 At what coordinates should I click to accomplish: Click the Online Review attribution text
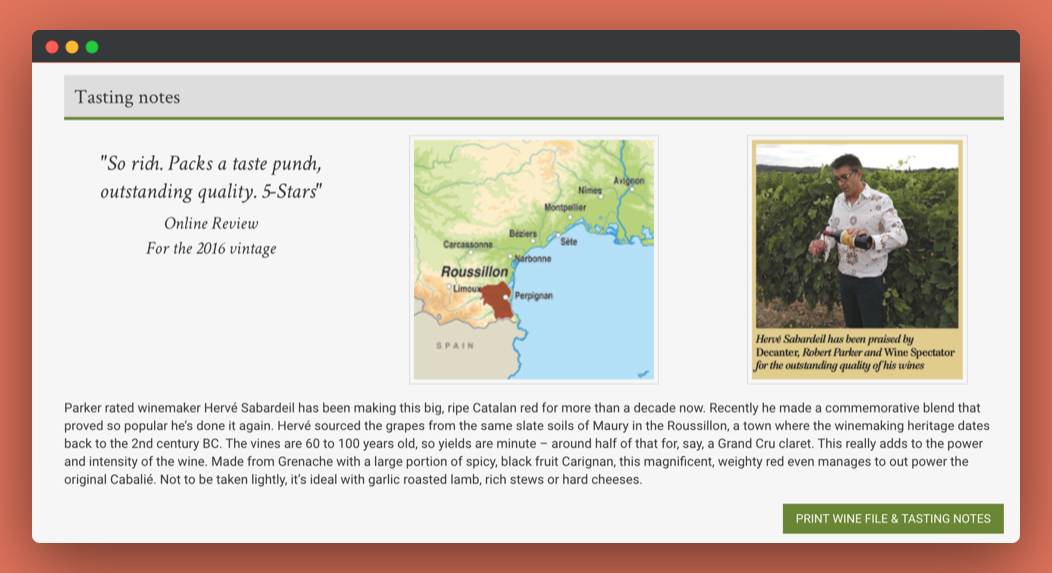(211, 223)
